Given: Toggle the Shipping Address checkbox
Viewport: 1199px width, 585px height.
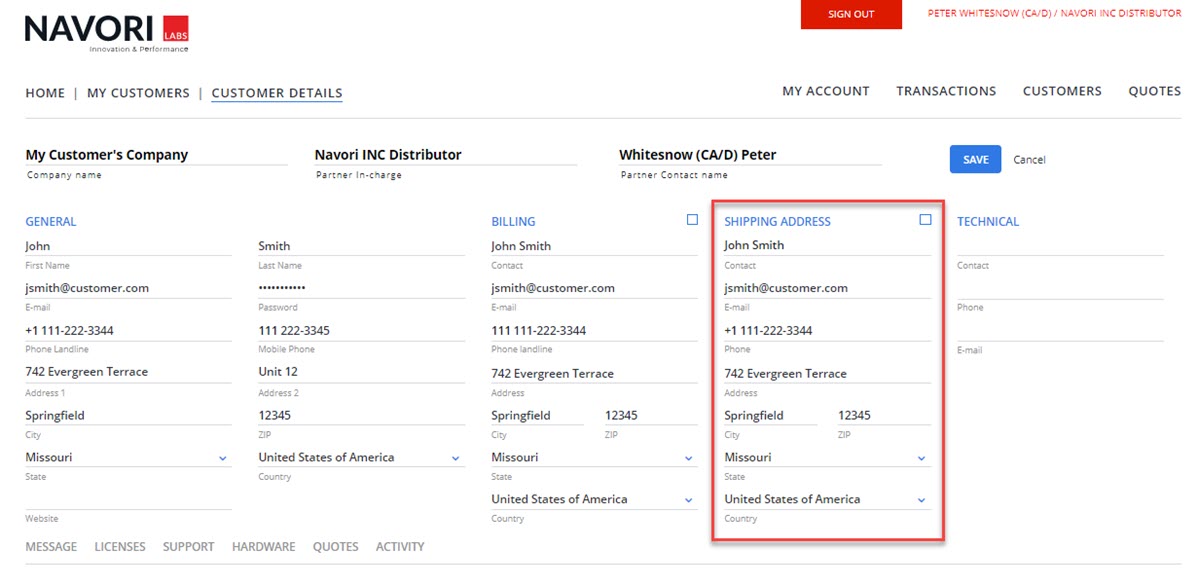Looking at the screenshot, I should pos(925,220).
